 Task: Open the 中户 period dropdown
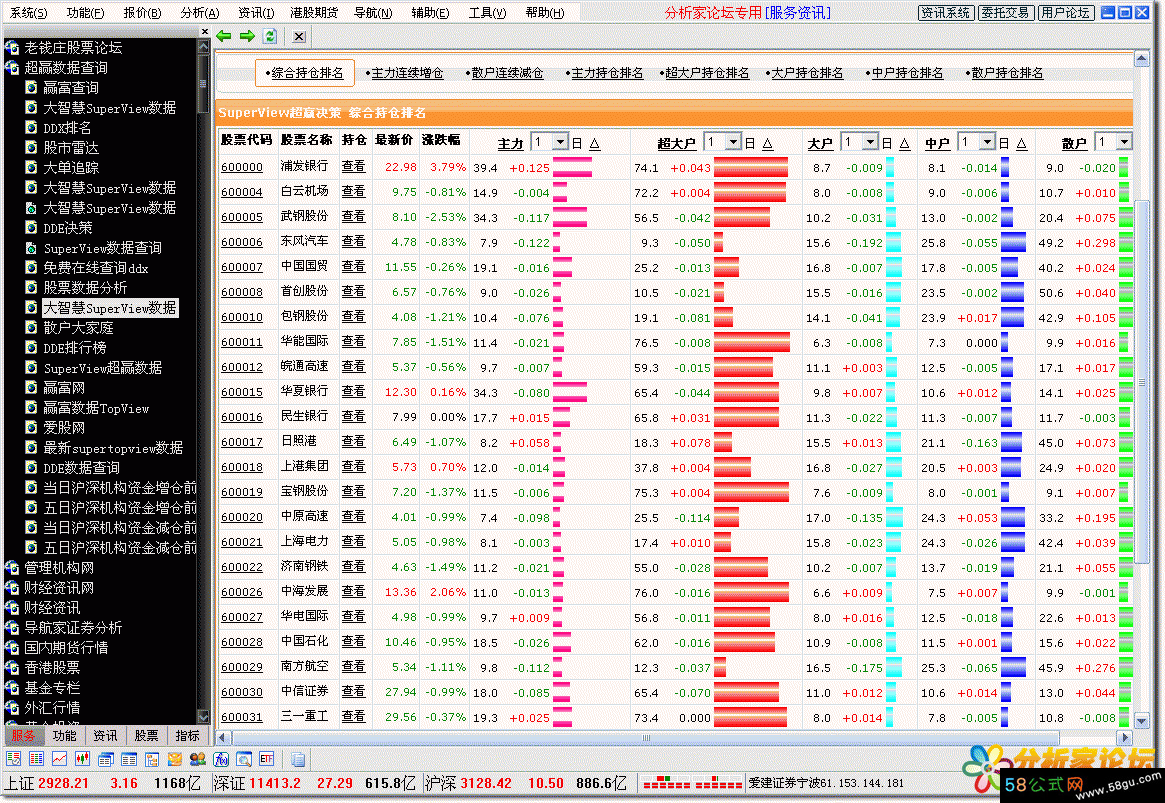(987, 142)
